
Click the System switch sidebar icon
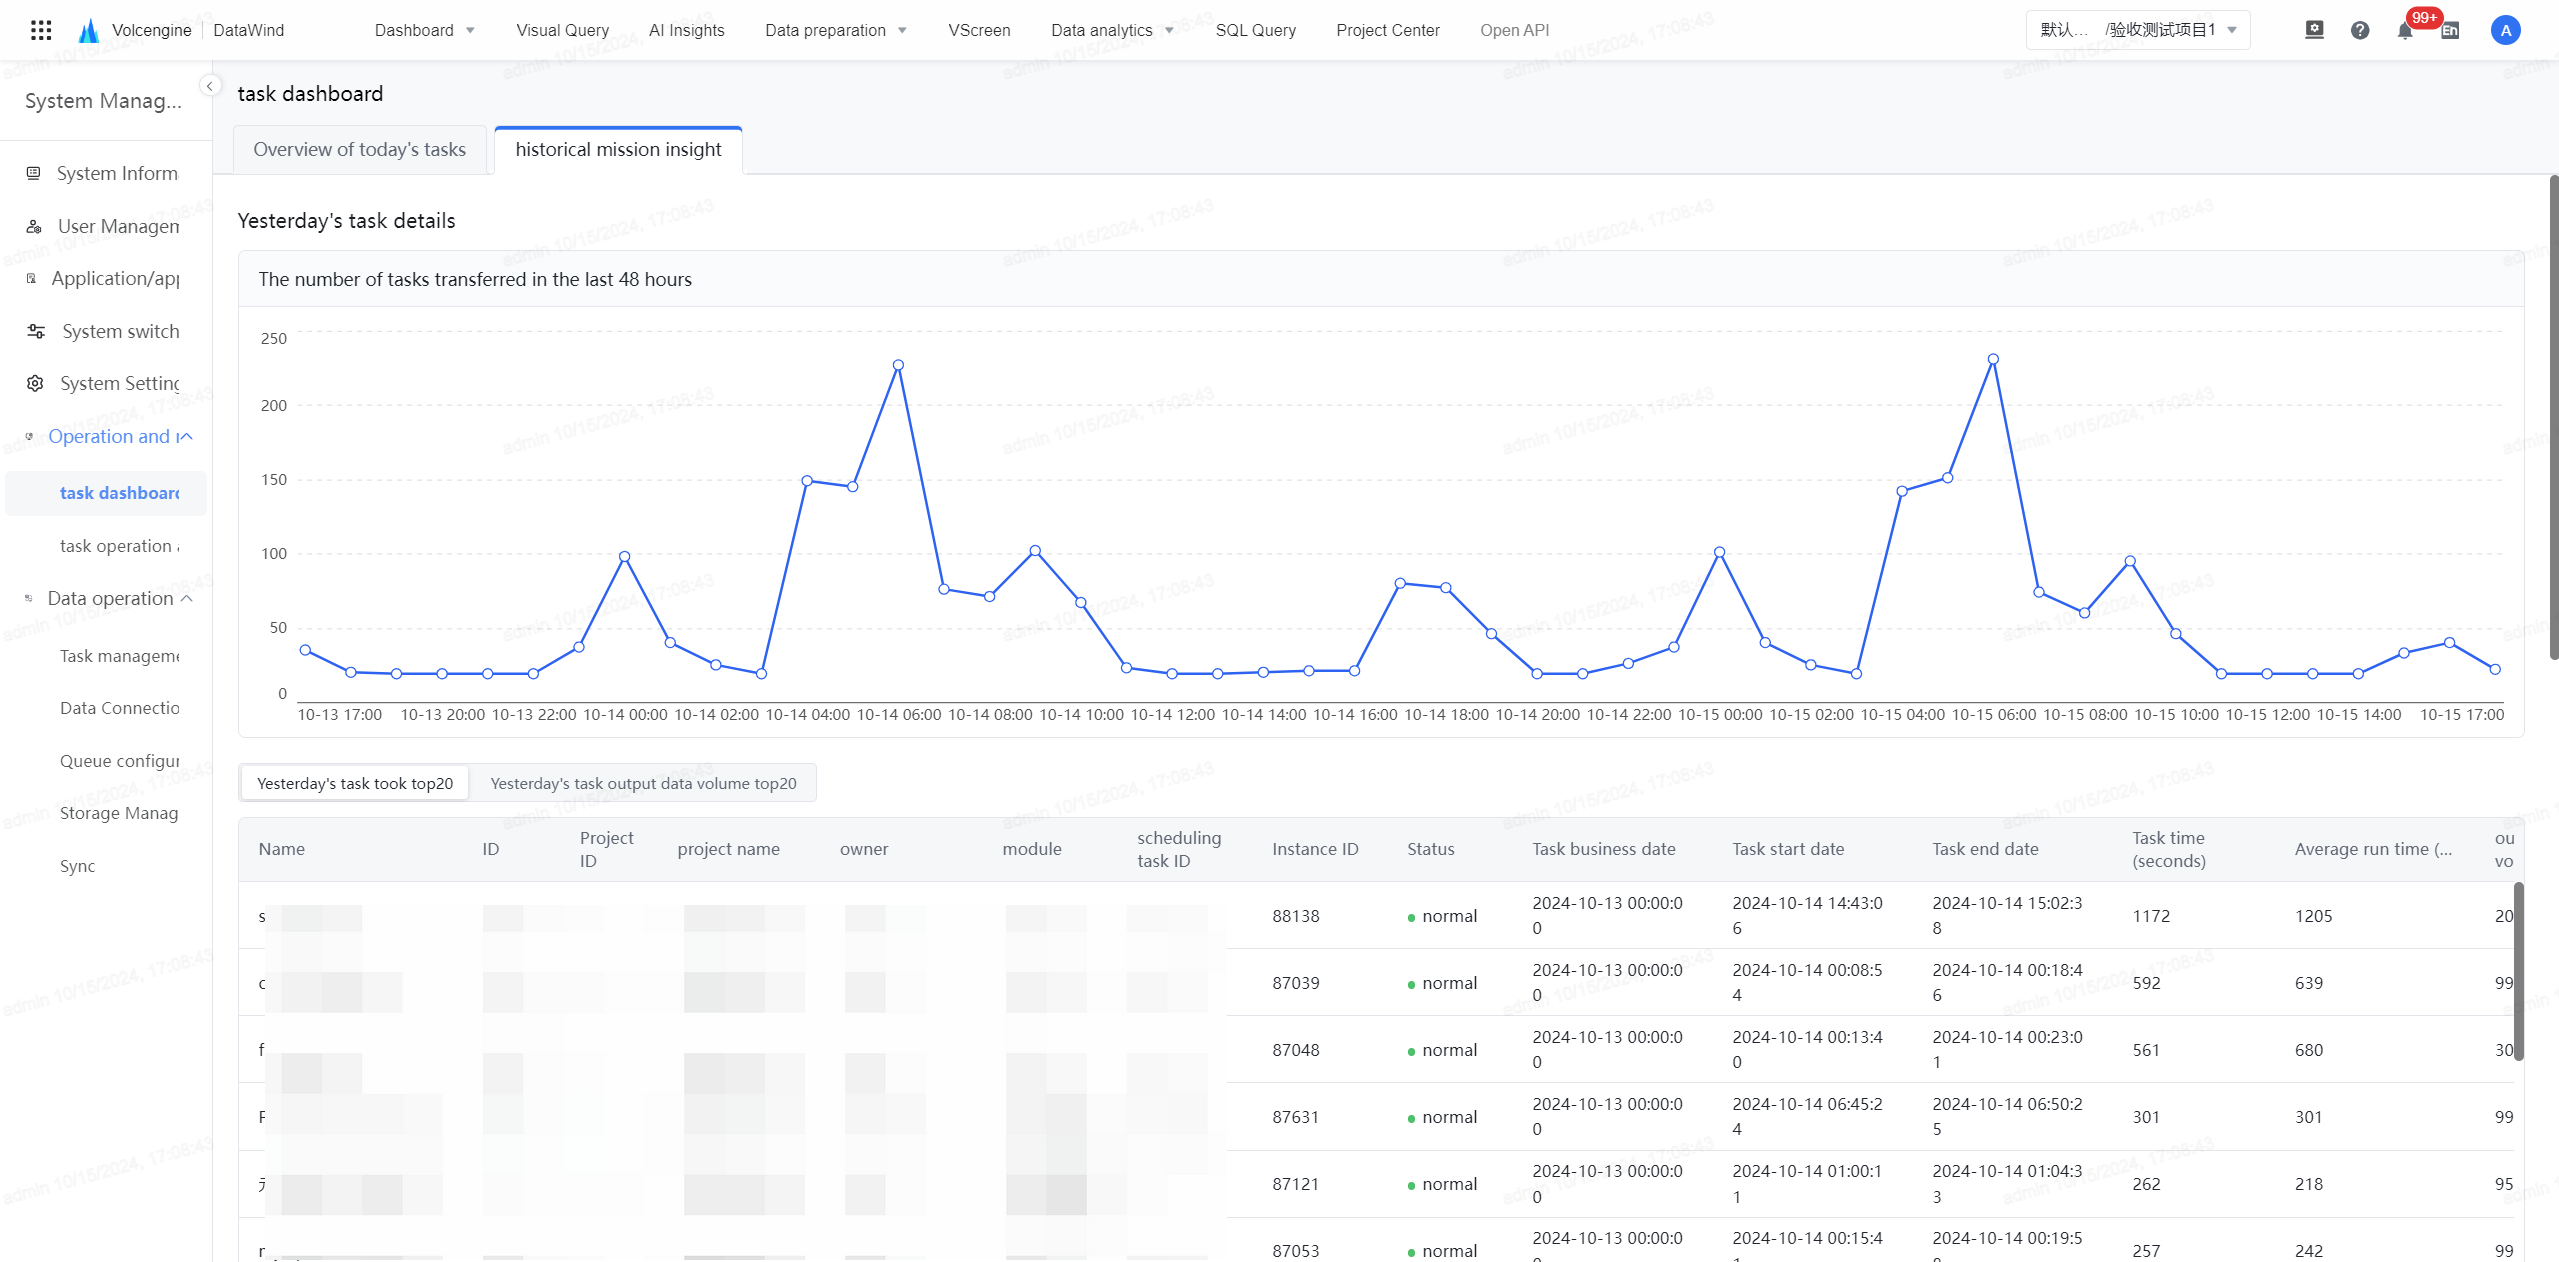point(36,331)
